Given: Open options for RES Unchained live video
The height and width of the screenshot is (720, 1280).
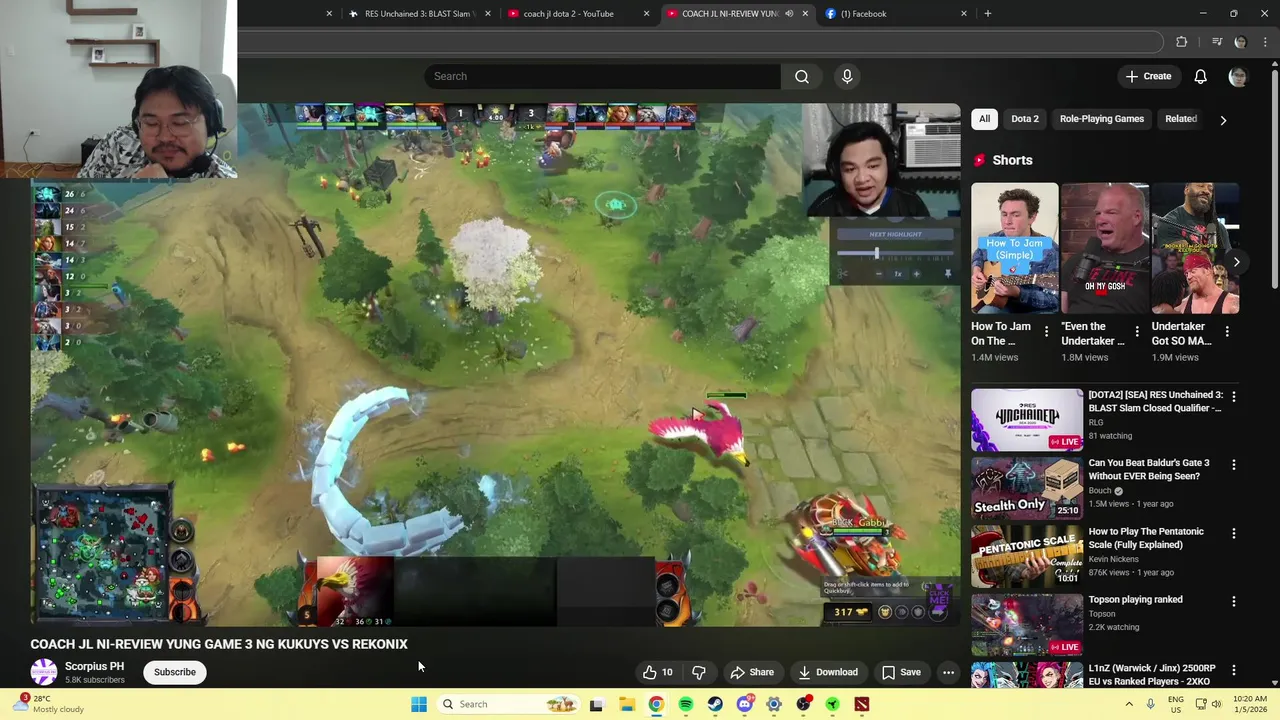Looking at the screenshot, I should [1234, 396].
